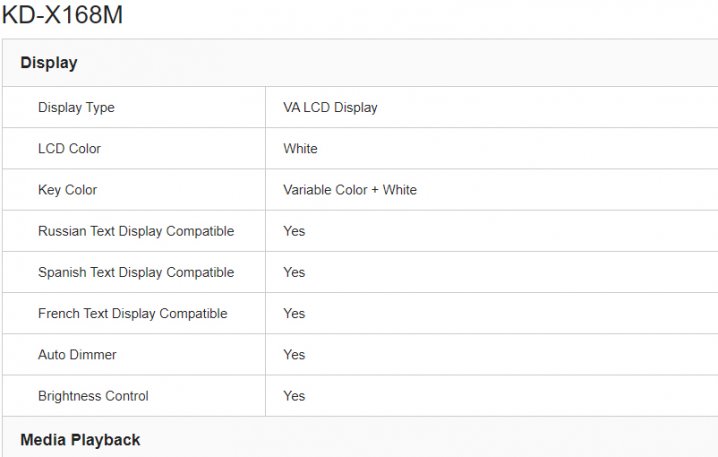Image resolution: width=718 pixels, height=457 pixels.
Task: Select Spanish Text Display Compatible label
Action: pyautogui.click(x=136, y=272)
